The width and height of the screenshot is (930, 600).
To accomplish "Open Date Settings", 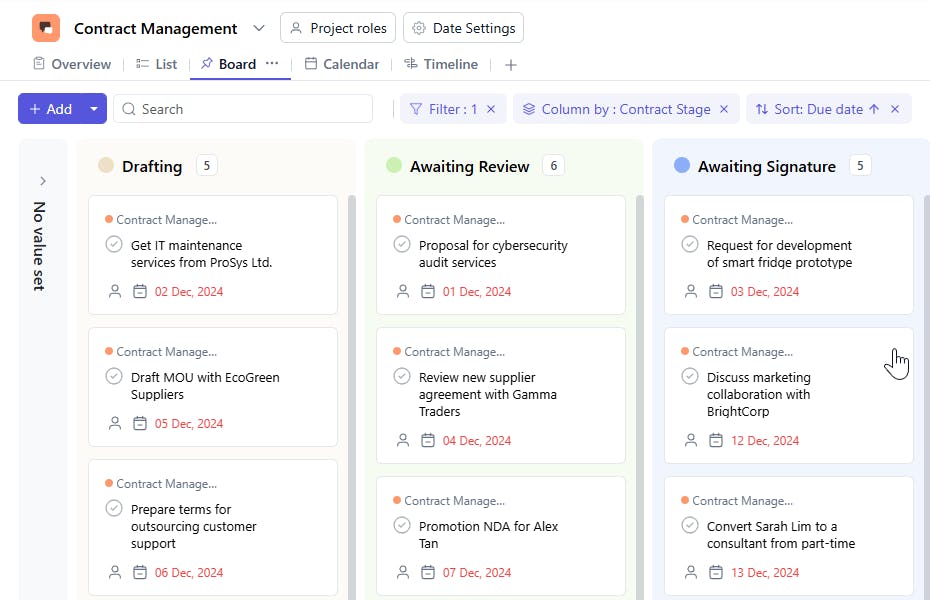I will pyautogui.click(x=463, y=28).
